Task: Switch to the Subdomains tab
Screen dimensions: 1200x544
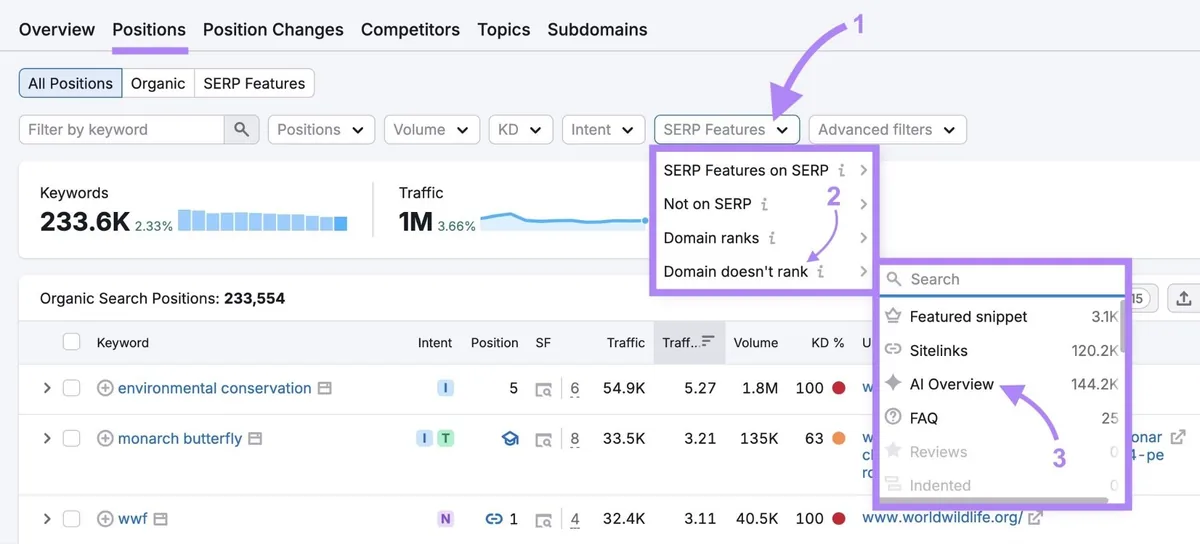Action: (x=597, y=29)
